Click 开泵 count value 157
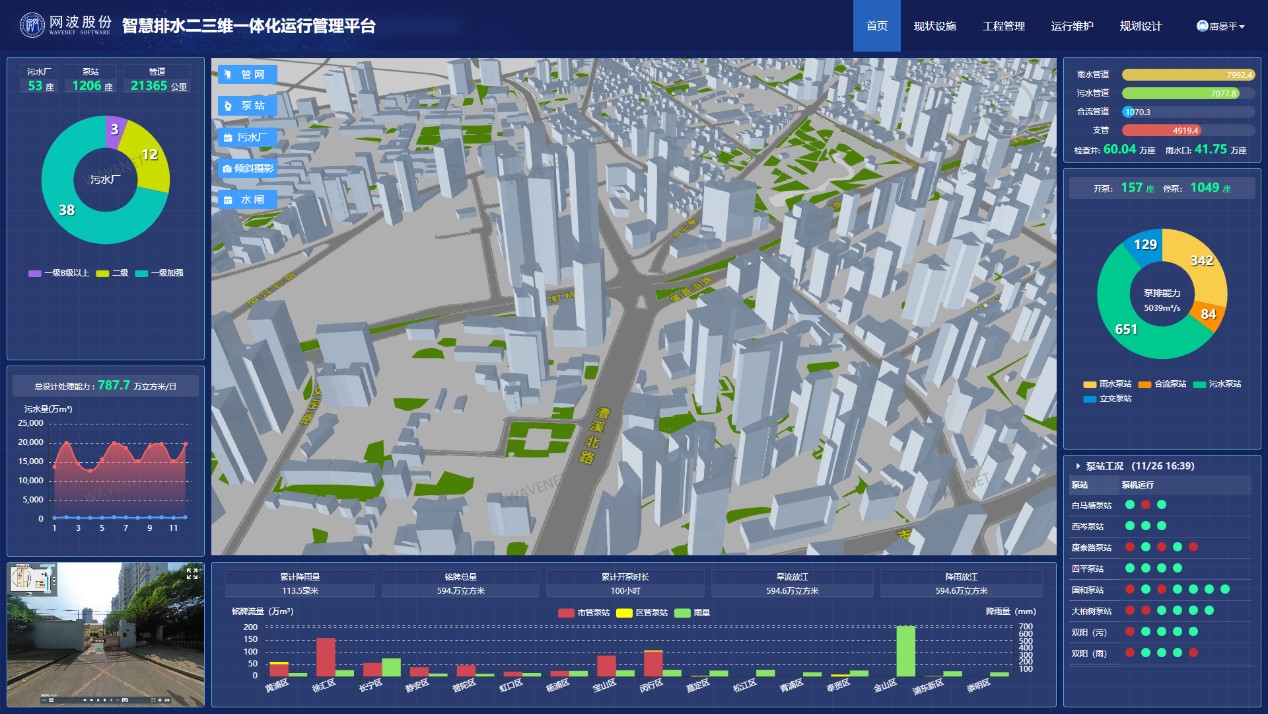 [1131, 188]
